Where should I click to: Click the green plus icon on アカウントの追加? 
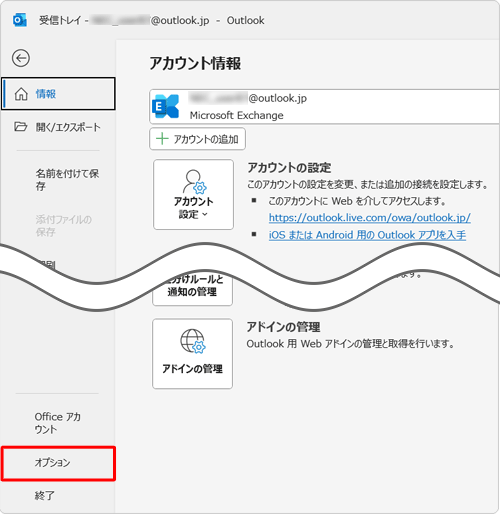162,139
